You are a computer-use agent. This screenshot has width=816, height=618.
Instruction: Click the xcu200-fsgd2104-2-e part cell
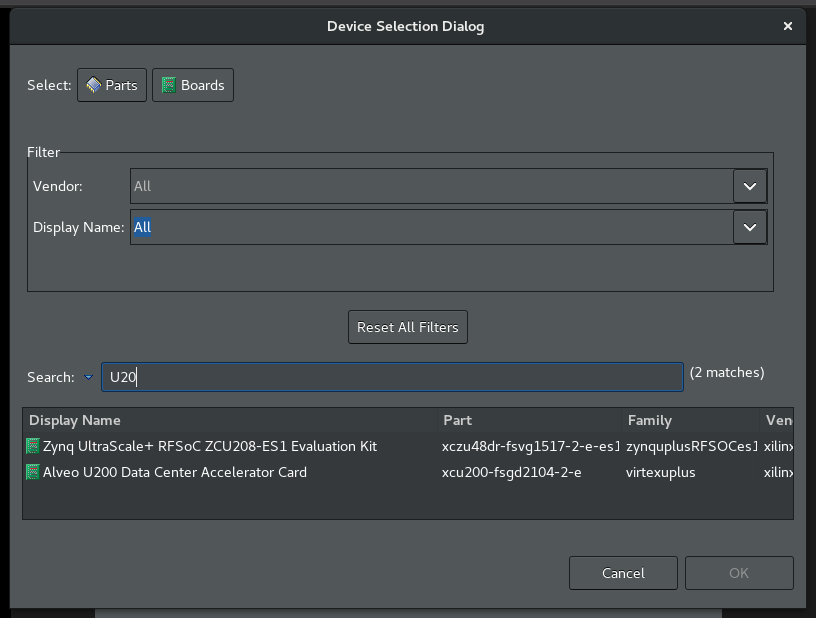pos(512,472)
